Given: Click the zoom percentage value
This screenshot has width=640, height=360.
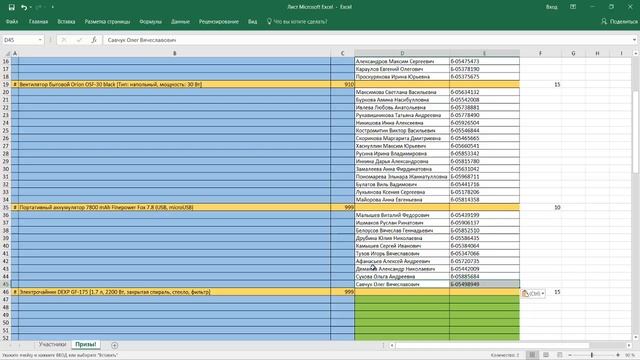Looking at the screenshot, I should [631, 355].
